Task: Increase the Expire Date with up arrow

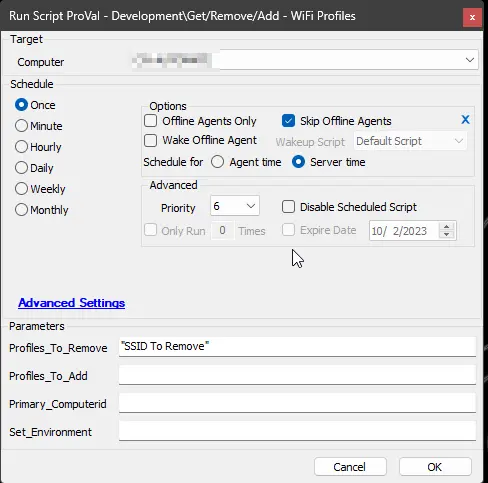Action: (446, 226)
